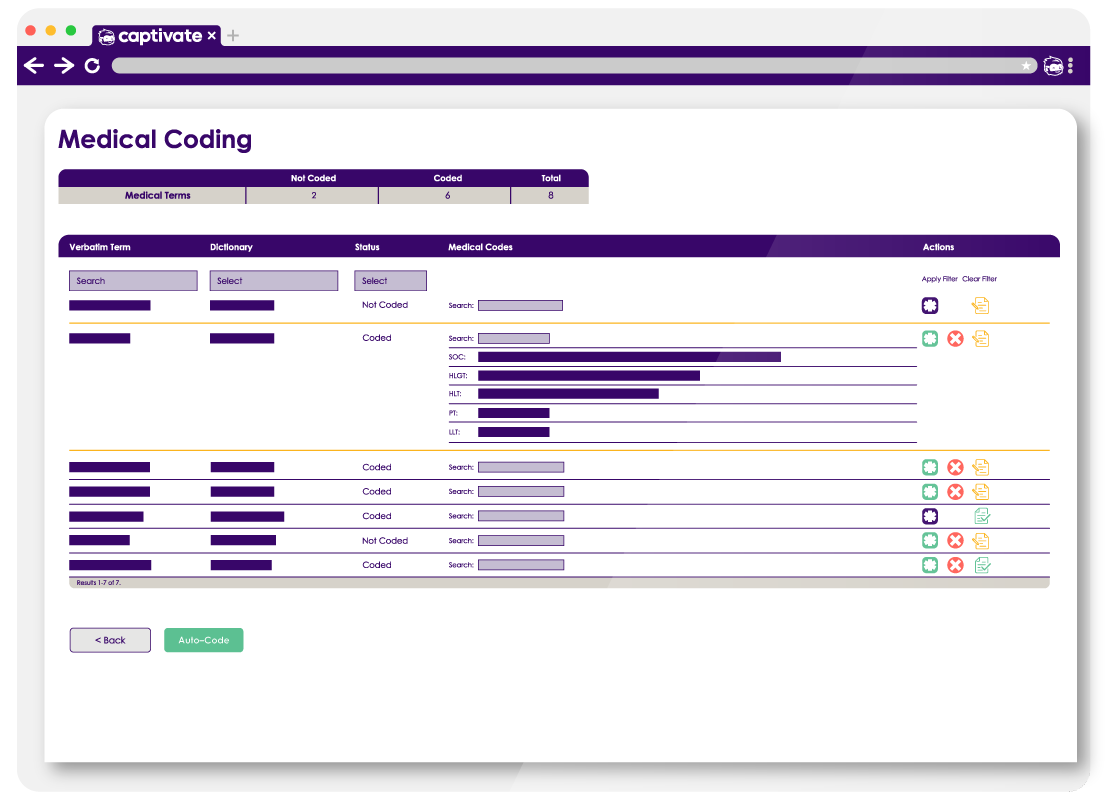Open a new tab with the plus button
The image size is (1107, 800).
pos(233,36)
